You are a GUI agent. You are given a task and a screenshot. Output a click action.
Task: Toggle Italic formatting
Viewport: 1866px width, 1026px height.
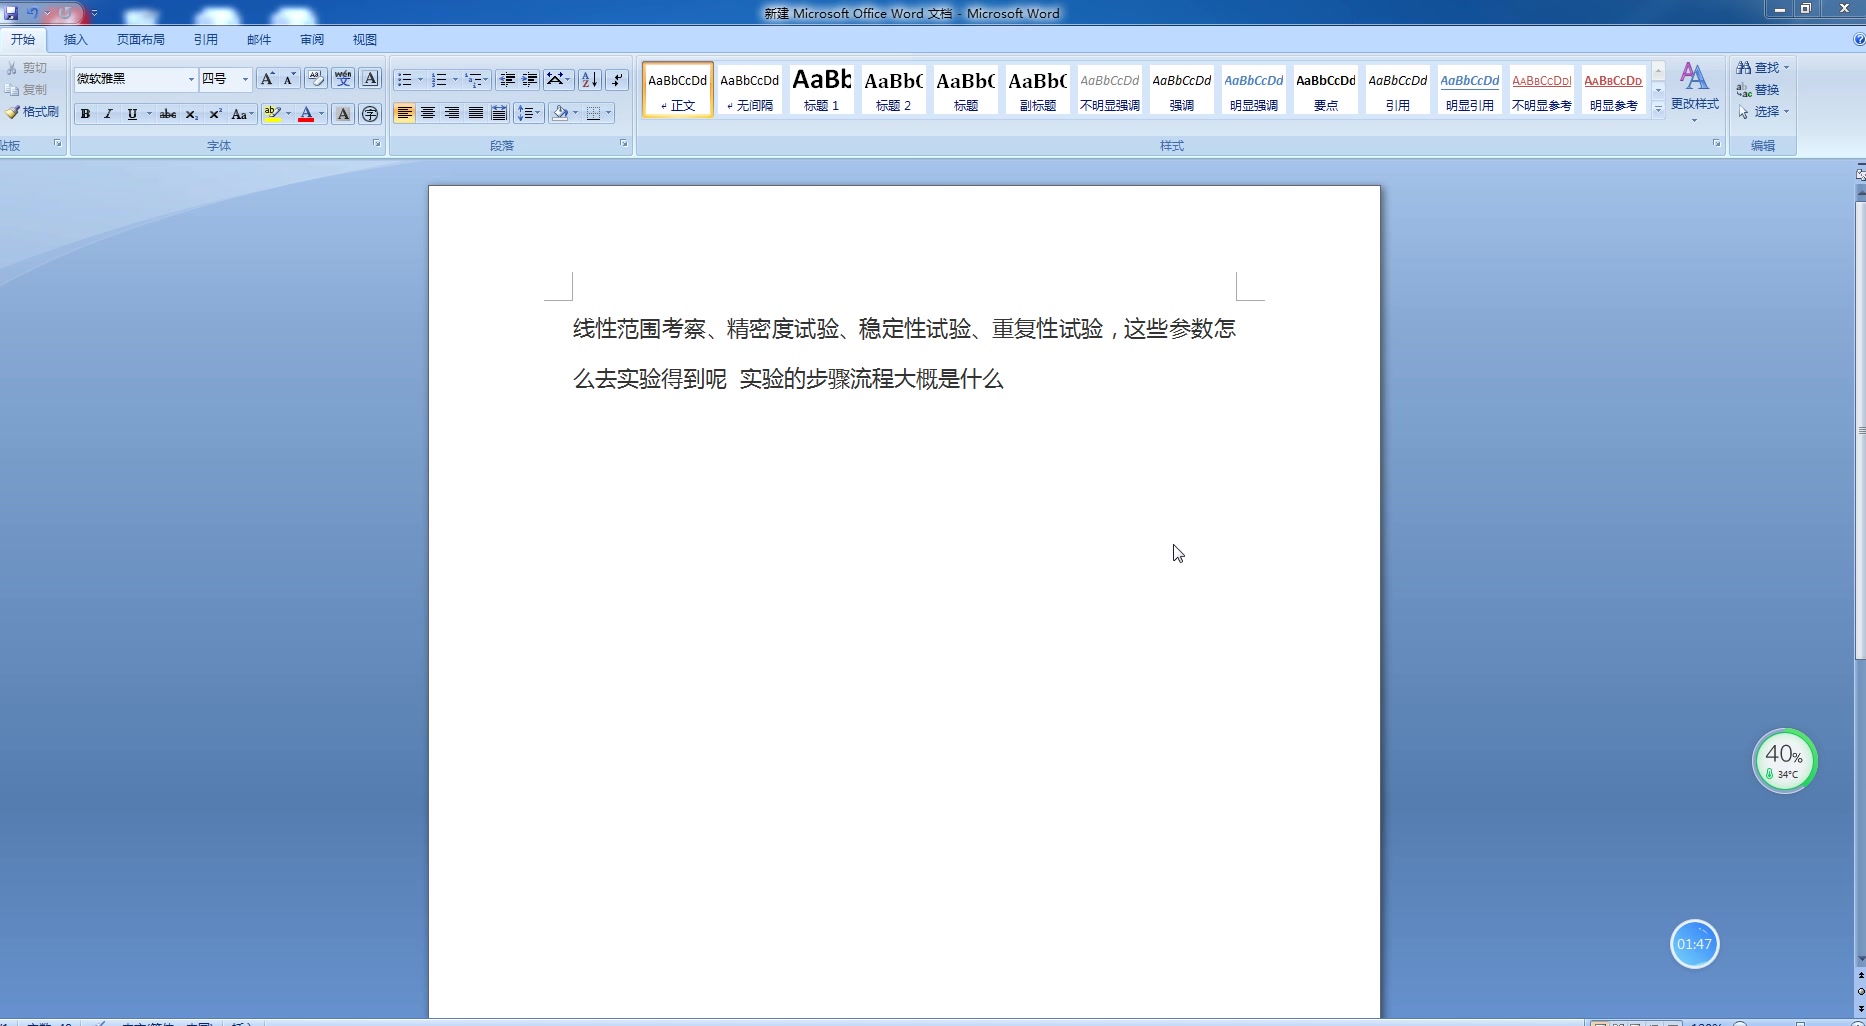tap(108, 114)
